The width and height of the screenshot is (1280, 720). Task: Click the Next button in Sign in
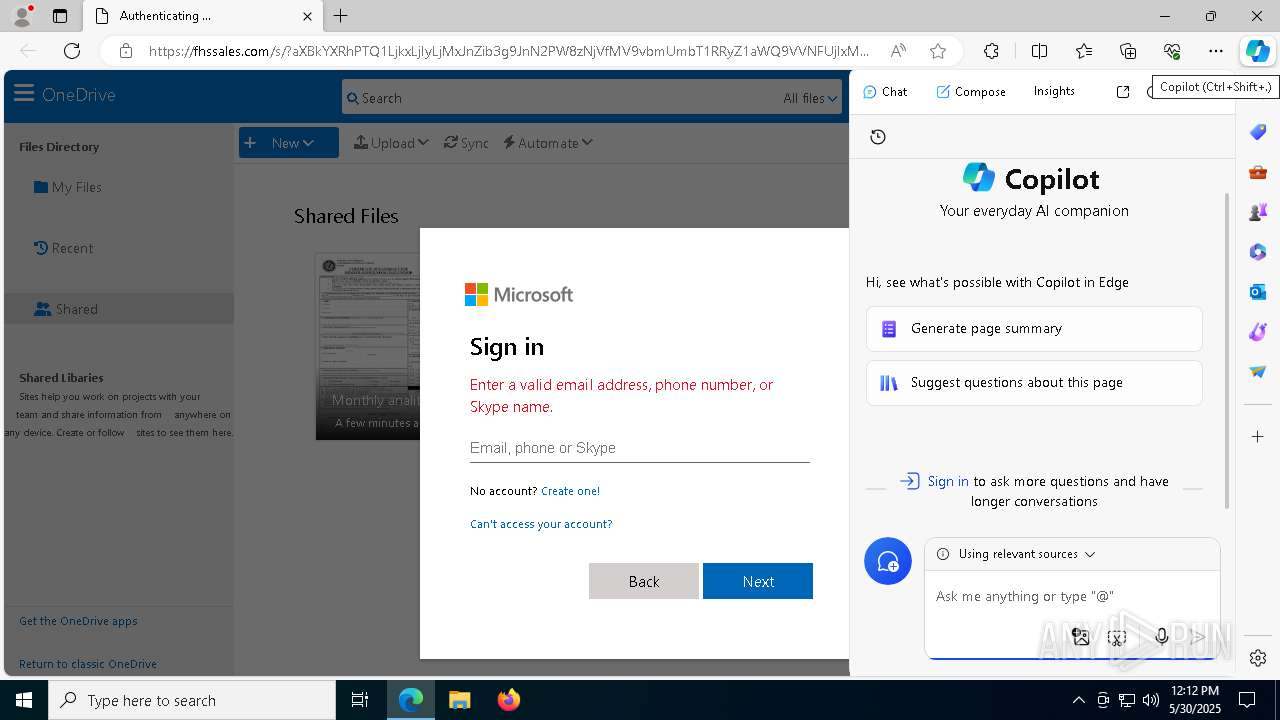point(758,581)
